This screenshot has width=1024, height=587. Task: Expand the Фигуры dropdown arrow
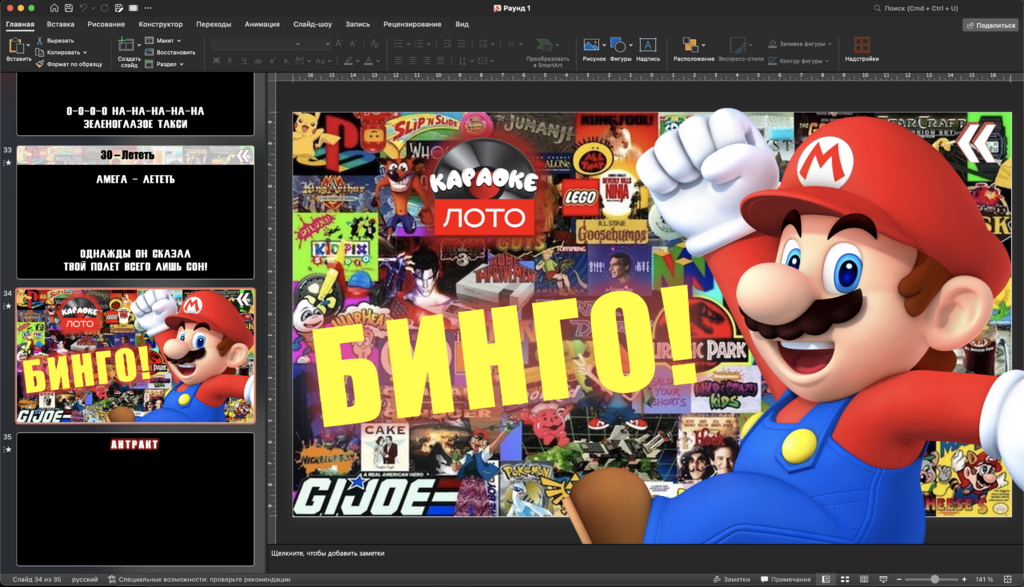631,45
